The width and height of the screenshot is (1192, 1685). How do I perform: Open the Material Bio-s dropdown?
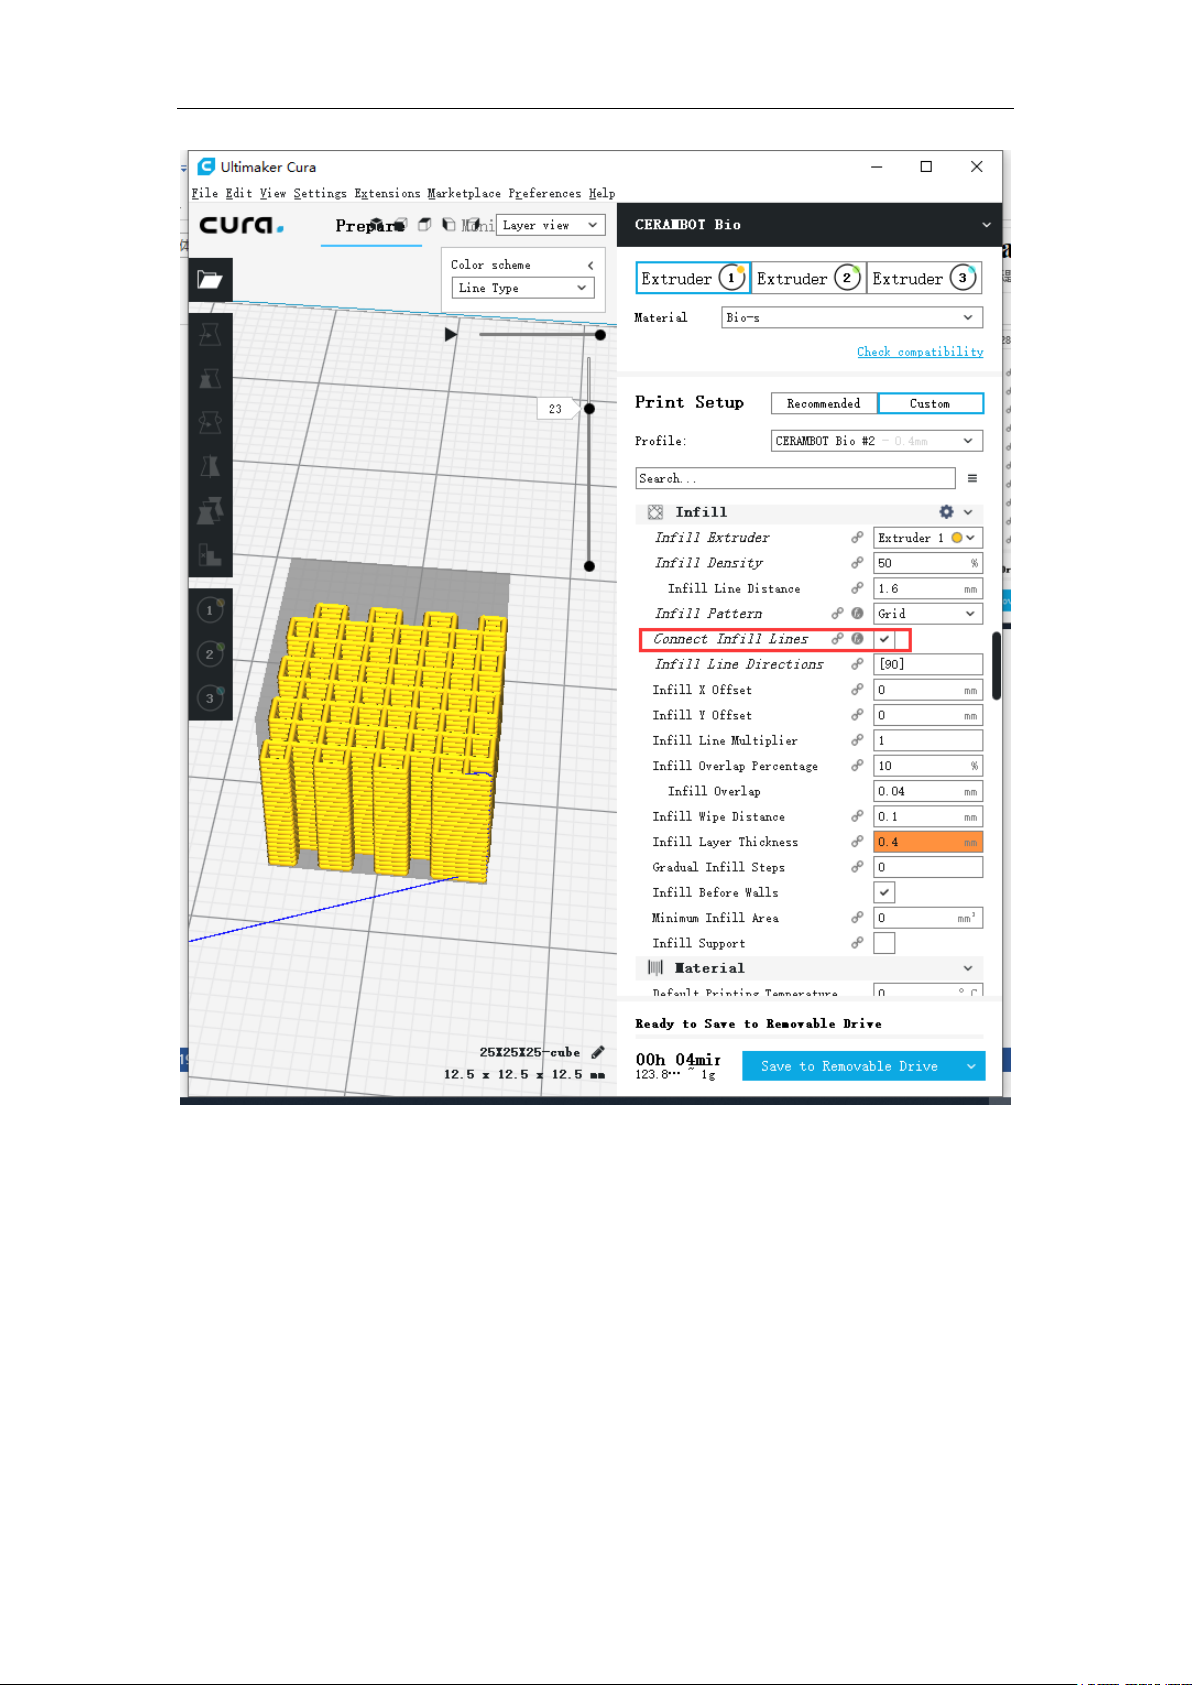tap(852, 317)
